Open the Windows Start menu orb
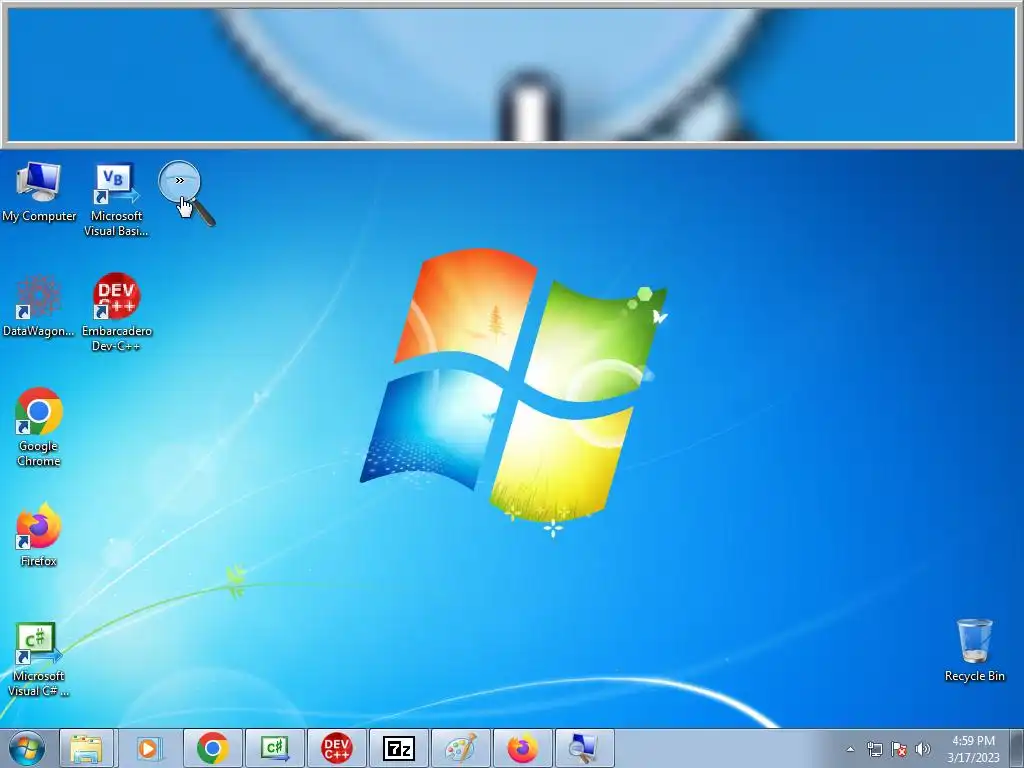Image resolution: width=1024 pixels, height=768 pixels. click(x=28, y=748)
